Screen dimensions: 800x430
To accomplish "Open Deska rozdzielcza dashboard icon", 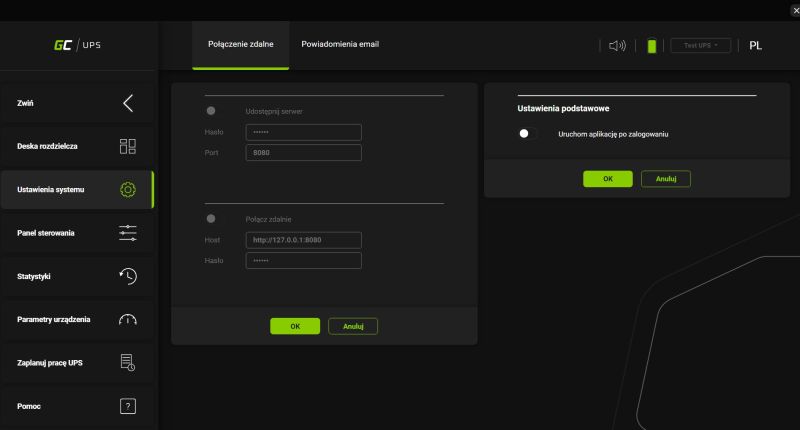I will (128, 146).
